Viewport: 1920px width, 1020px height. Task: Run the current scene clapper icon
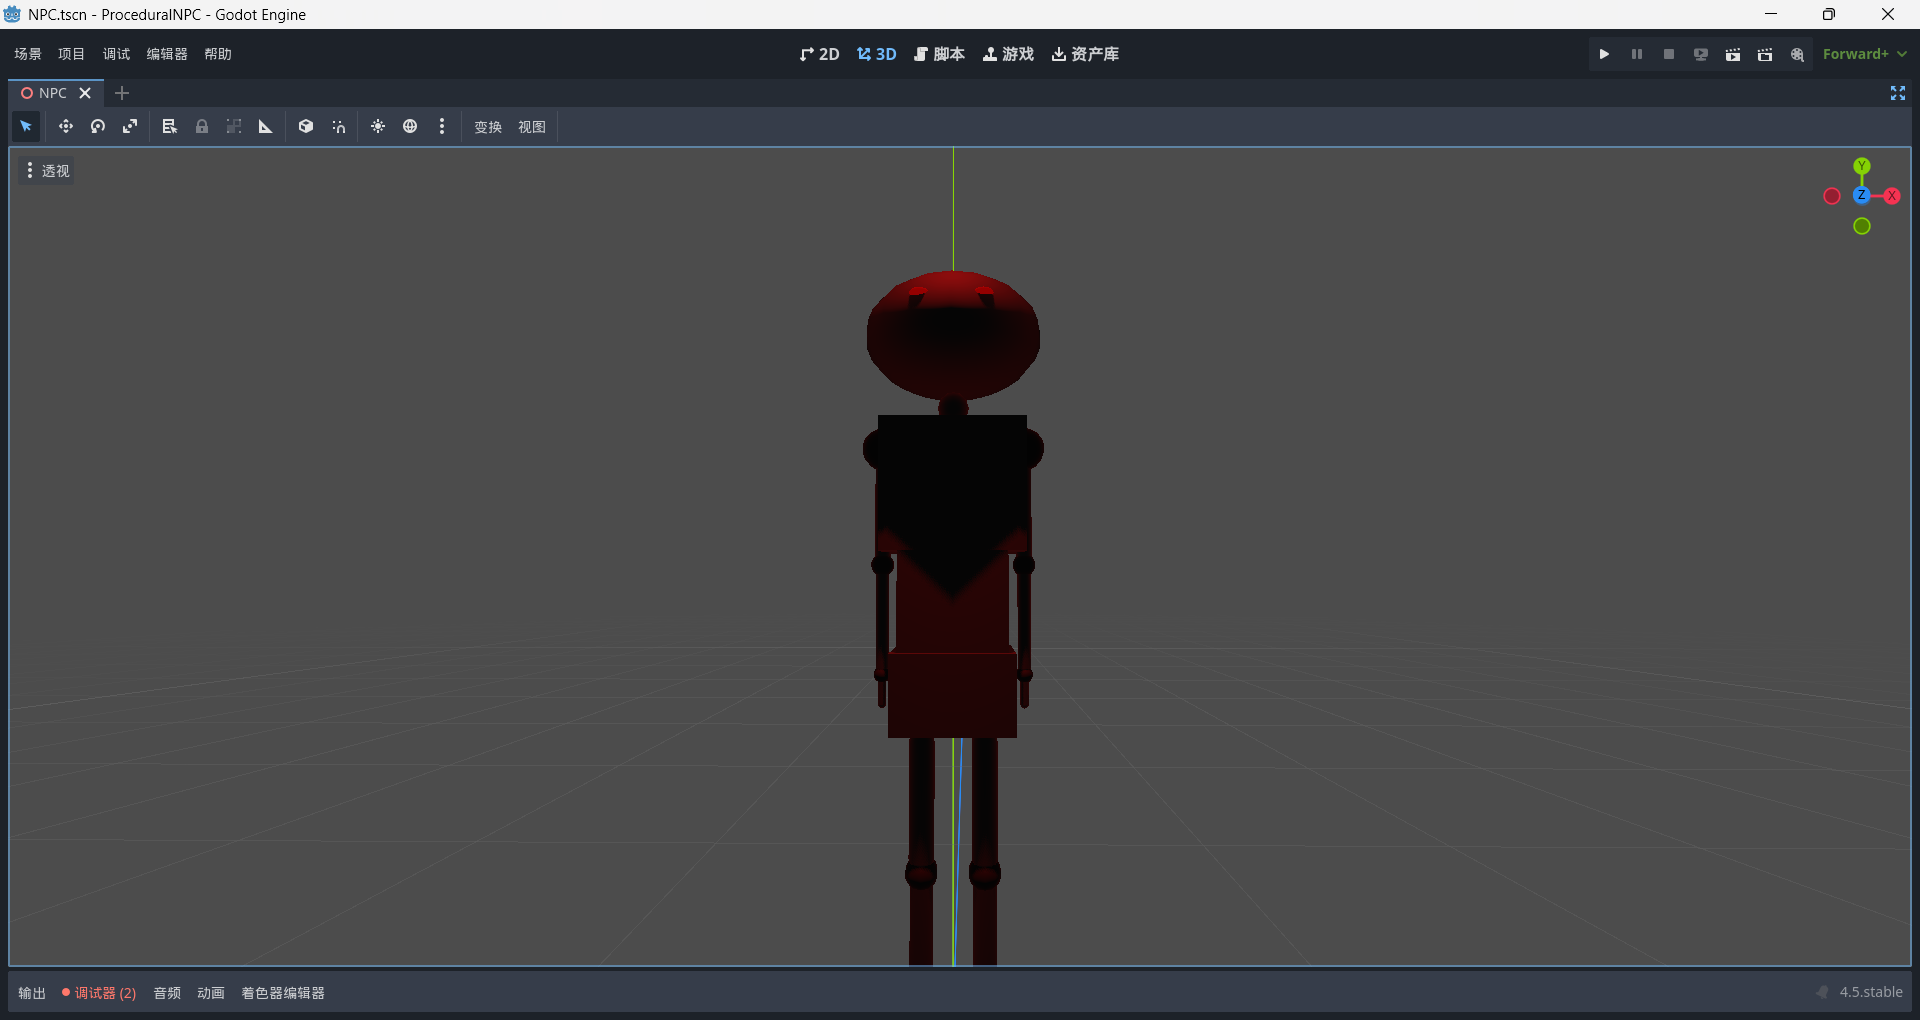tap(1733, 54)
